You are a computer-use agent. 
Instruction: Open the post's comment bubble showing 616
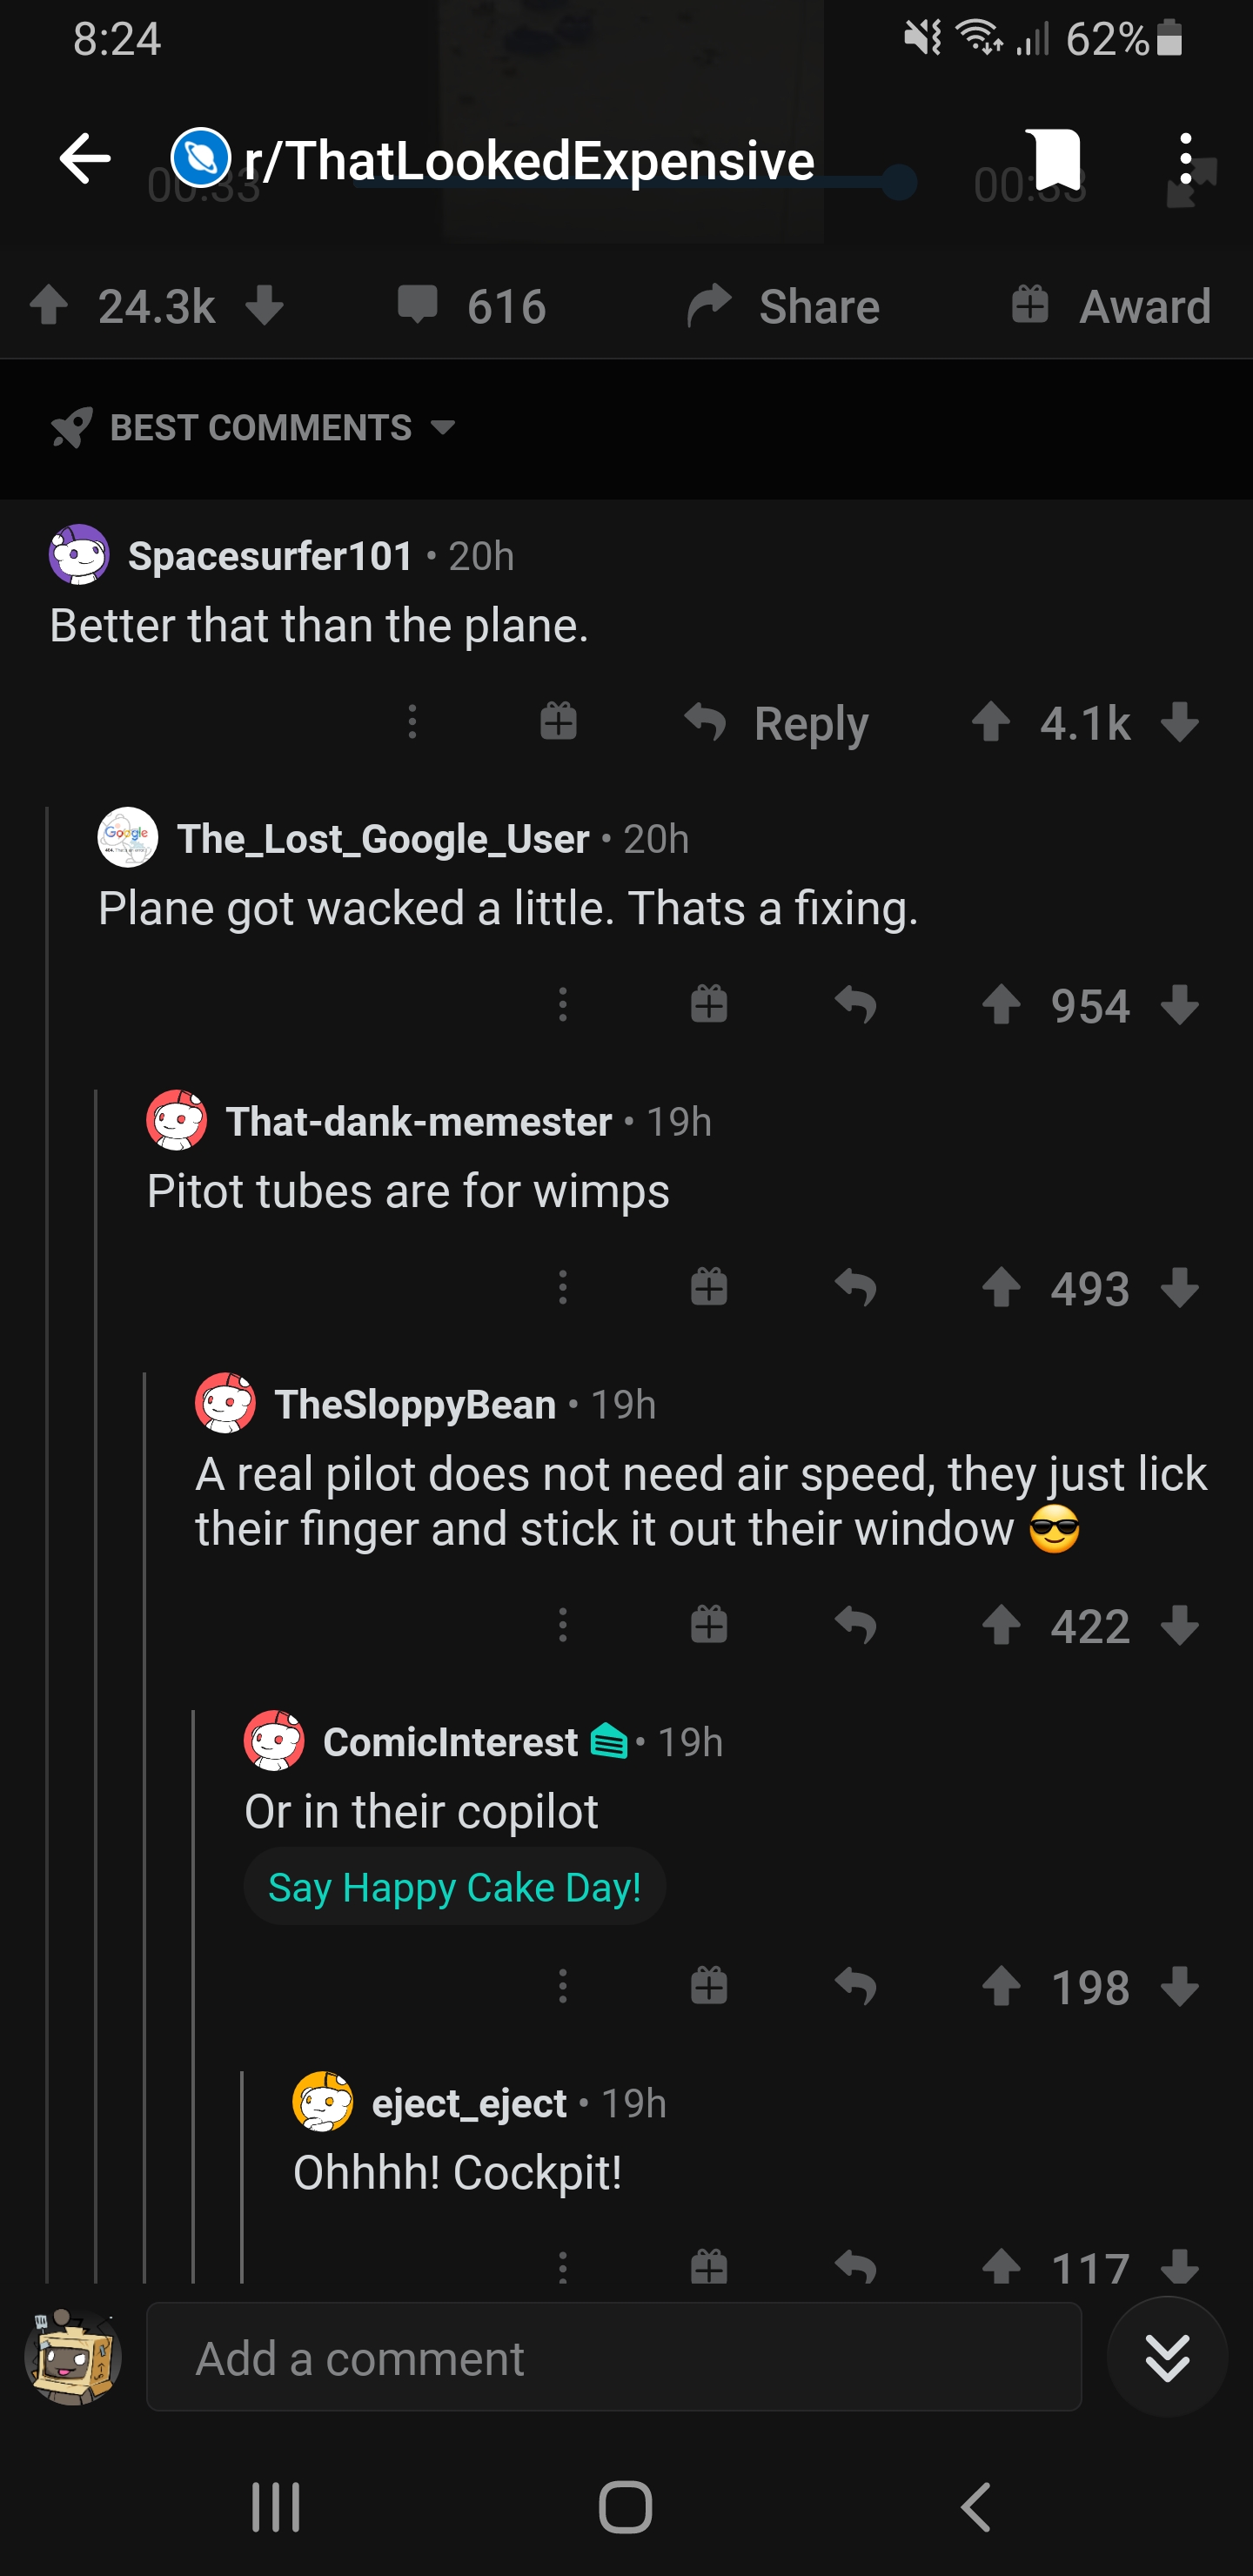[x=471, y=306]
